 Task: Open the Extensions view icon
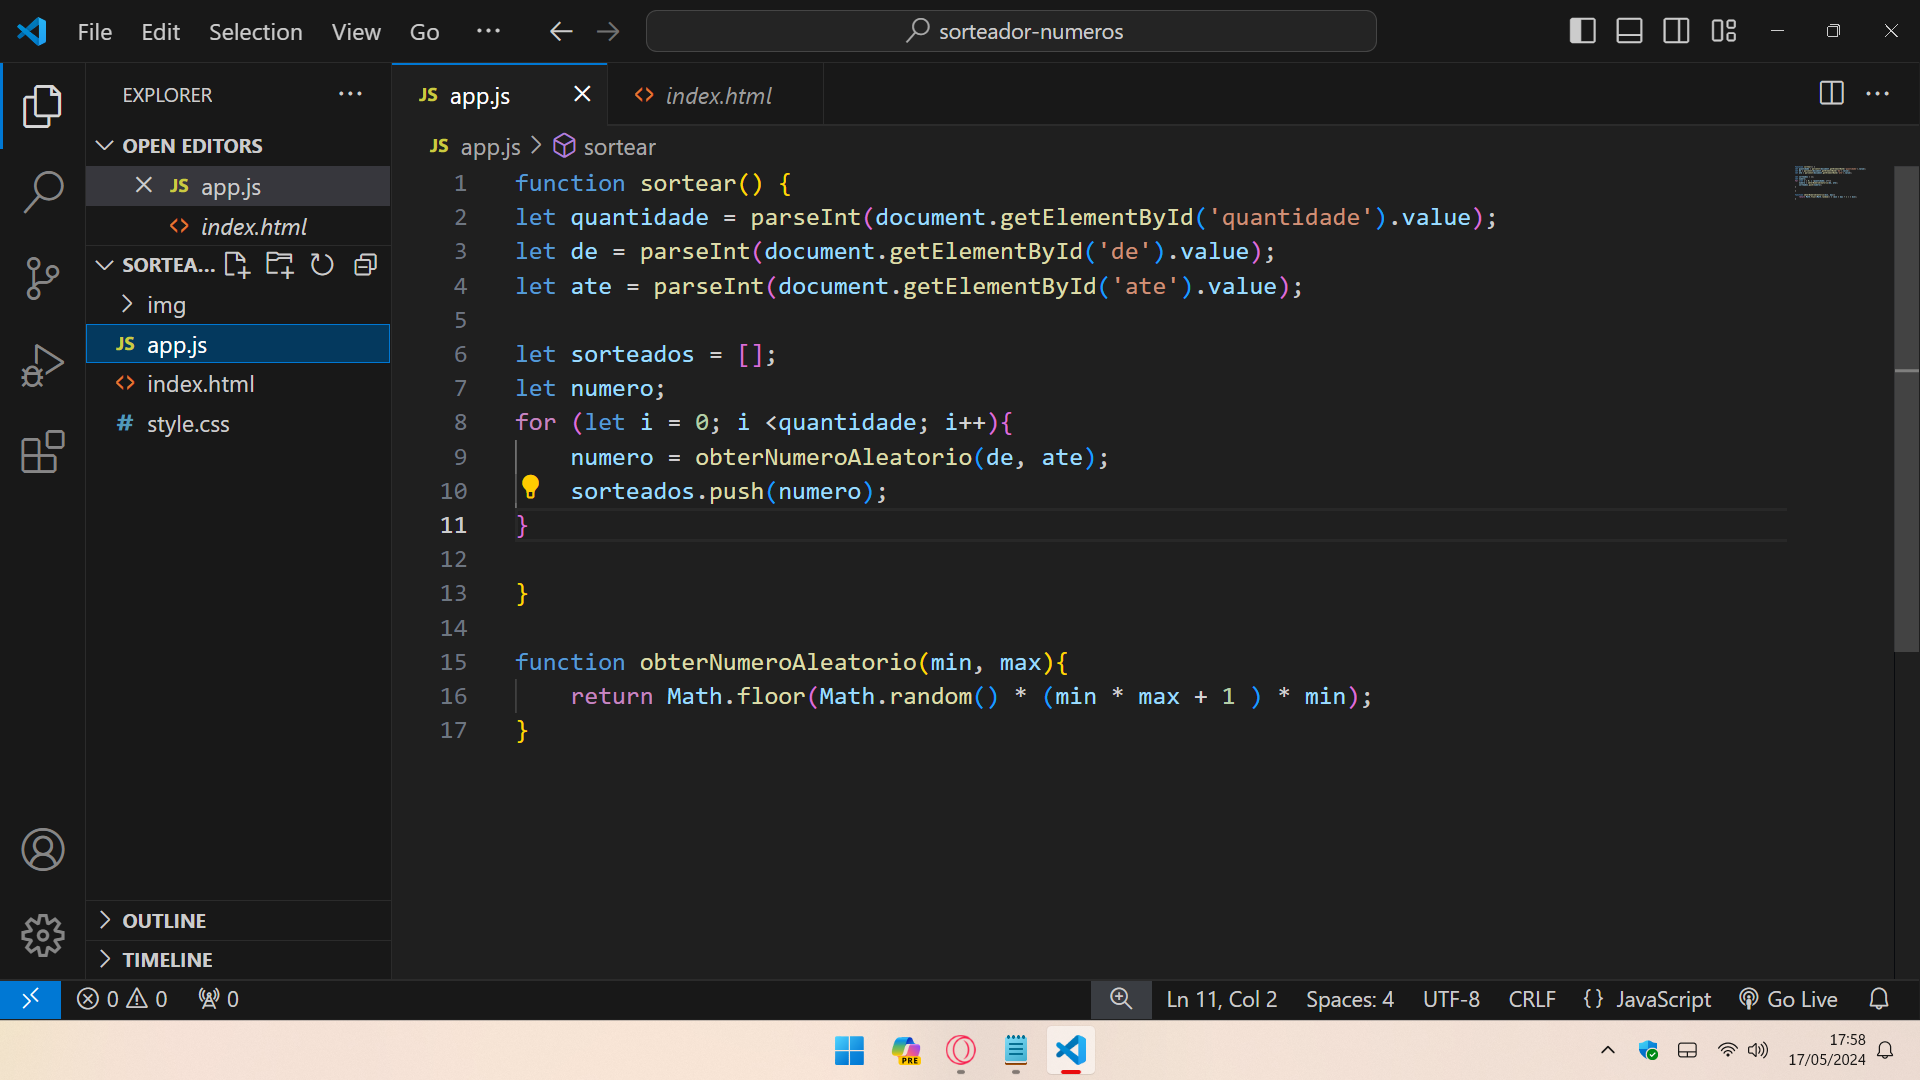pyautogui.click(x=42, y=452)
